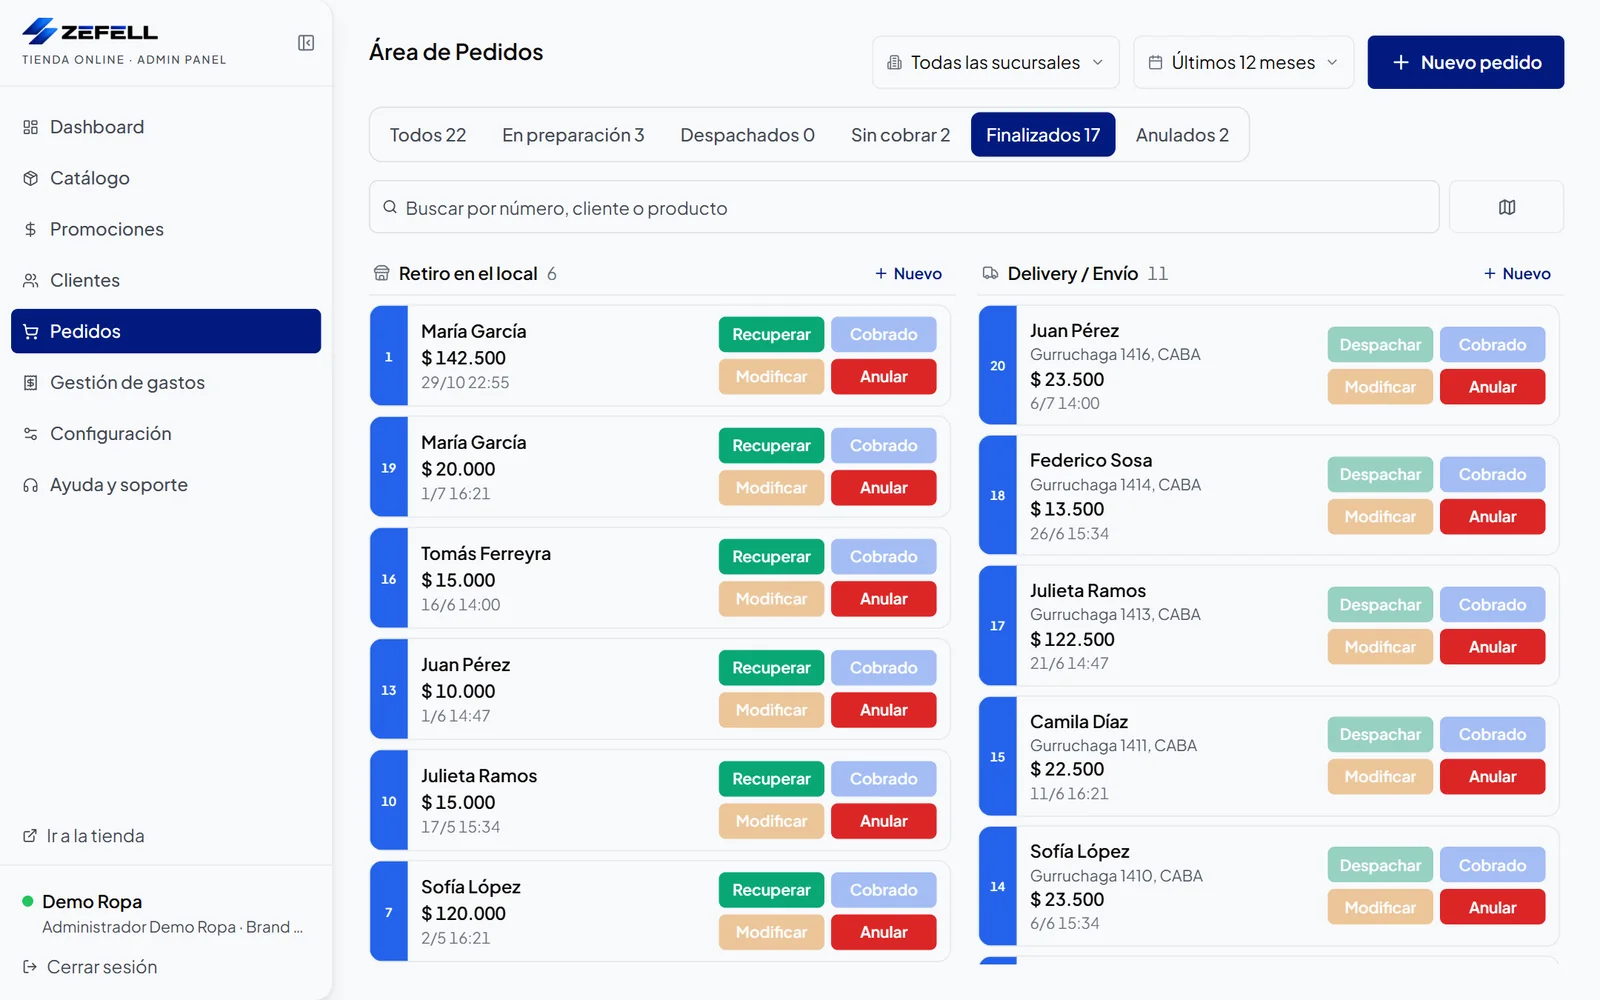Image resolution: width=1600 pixels, height=1000 pixels.
Task: Open the Todas las sucursales dropdown
Action: coord(996,62)
